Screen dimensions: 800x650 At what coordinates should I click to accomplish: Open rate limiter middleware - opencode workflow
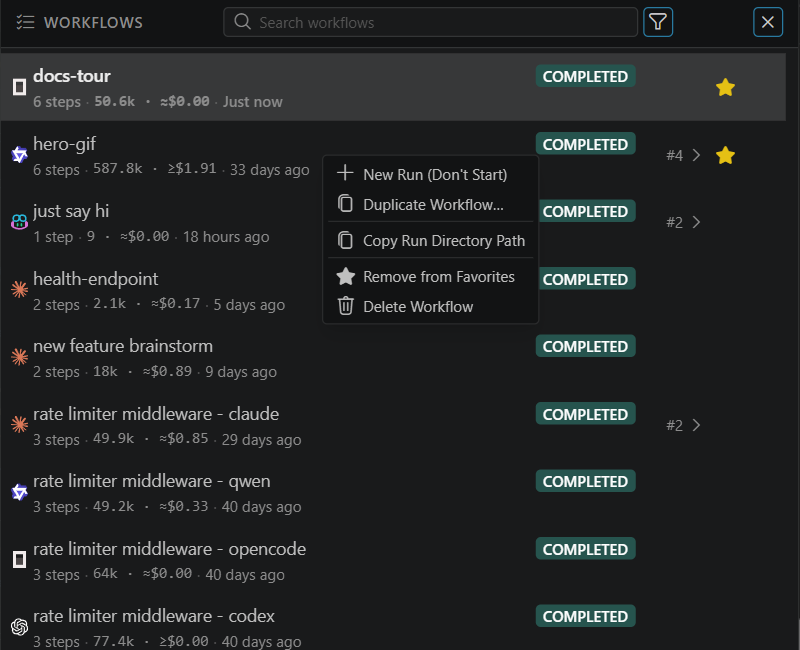click(393, 559)
